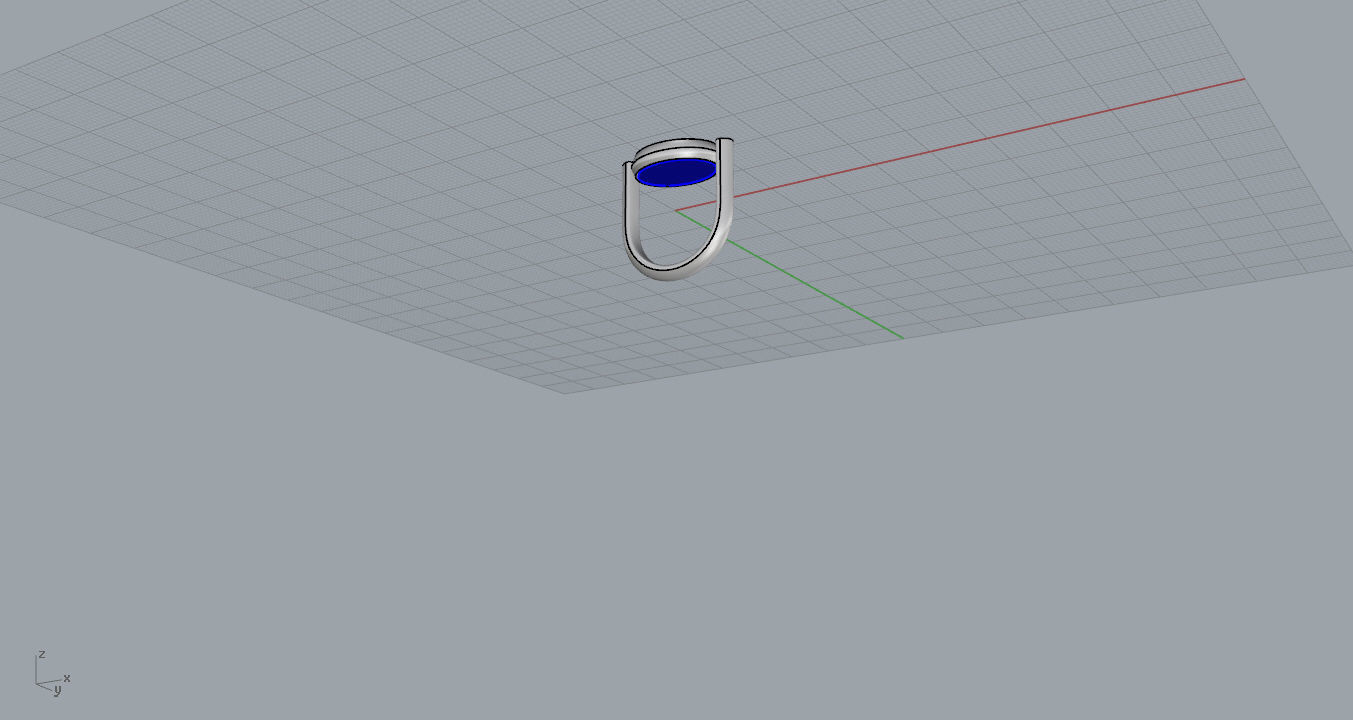
Task: Click the world axis icon
Action: point(52,672)
